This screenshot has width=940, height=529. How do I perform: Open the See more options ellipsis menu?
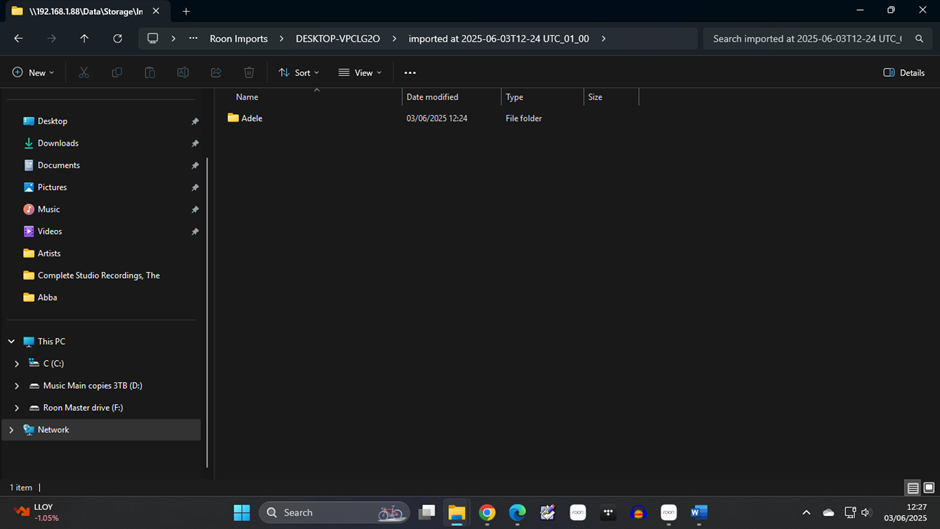tap(410, 73)
